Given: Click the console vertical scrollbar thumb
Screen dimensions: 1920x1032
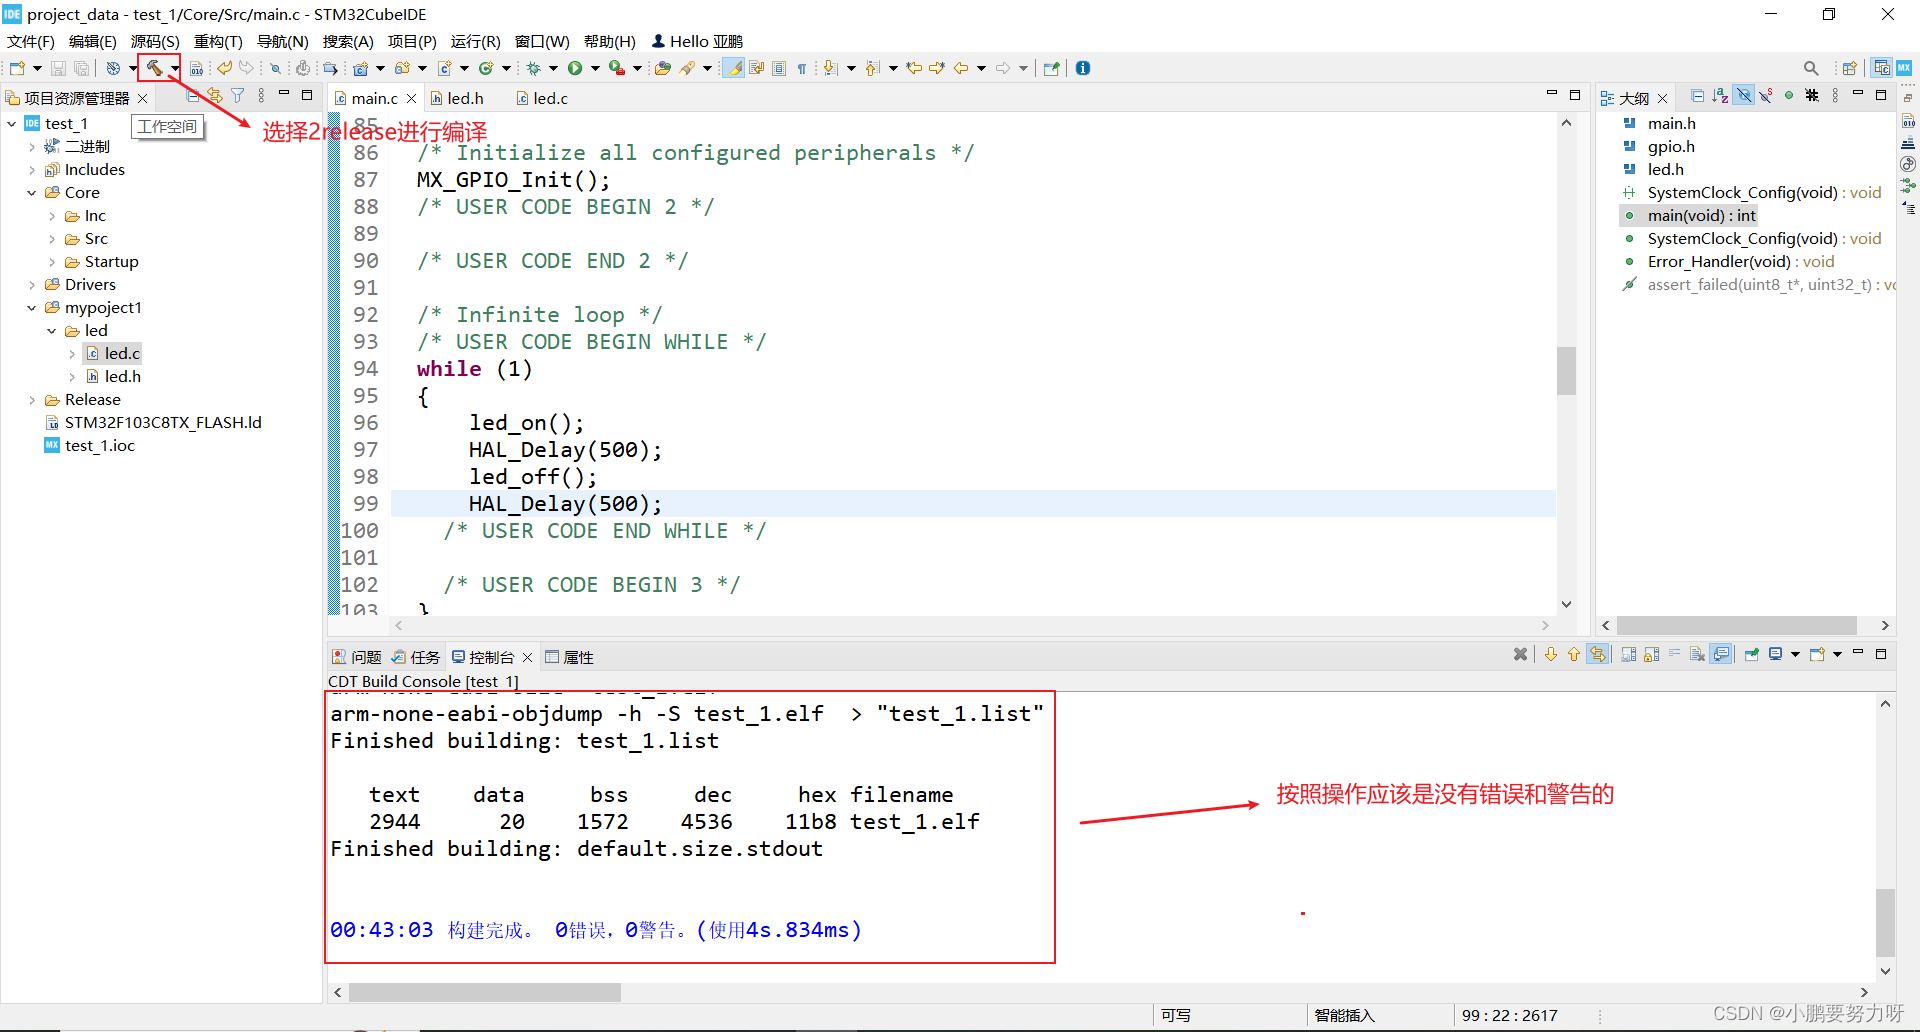Looking at the screenshot, I should [1885, 923].
